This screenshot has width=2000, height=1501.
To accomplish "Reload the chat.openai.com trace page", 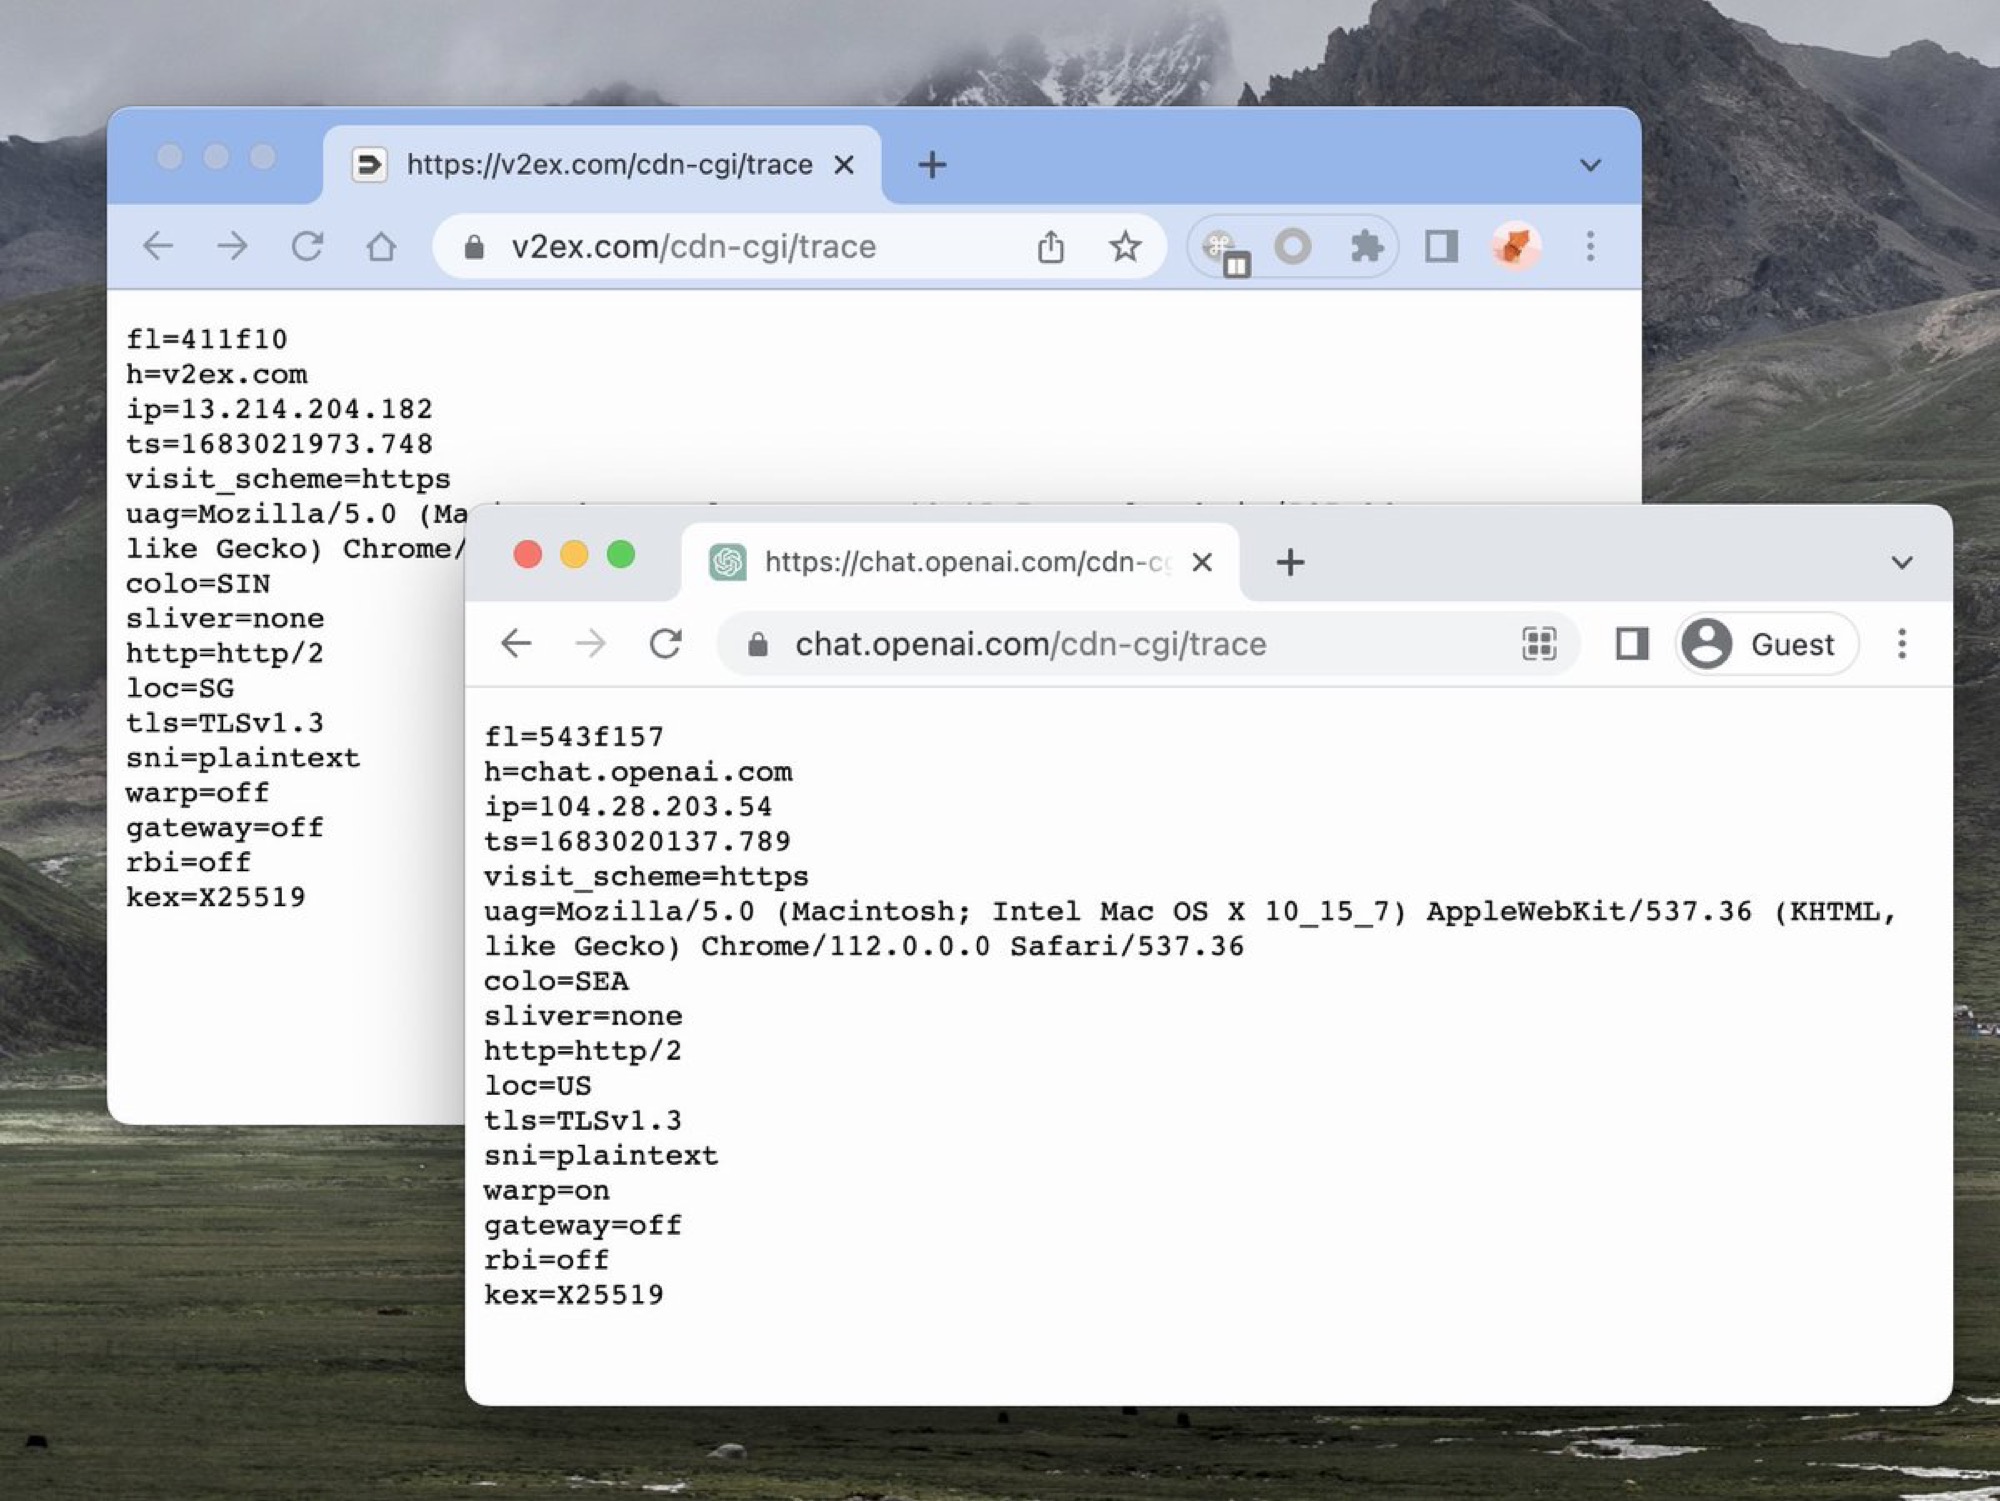I will [666, 644].
